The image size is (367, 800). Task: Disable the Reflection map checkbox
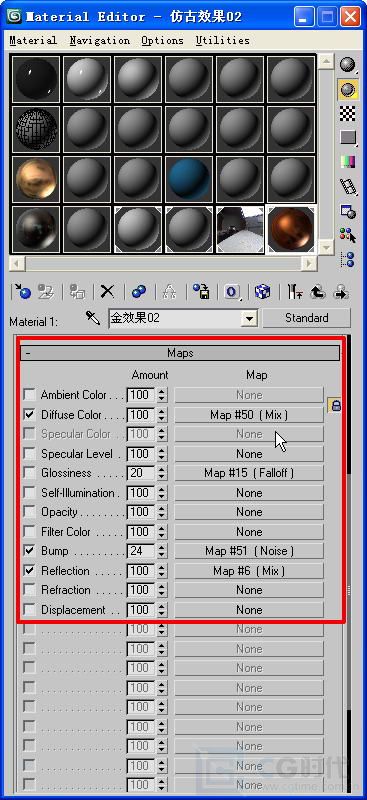30,570
